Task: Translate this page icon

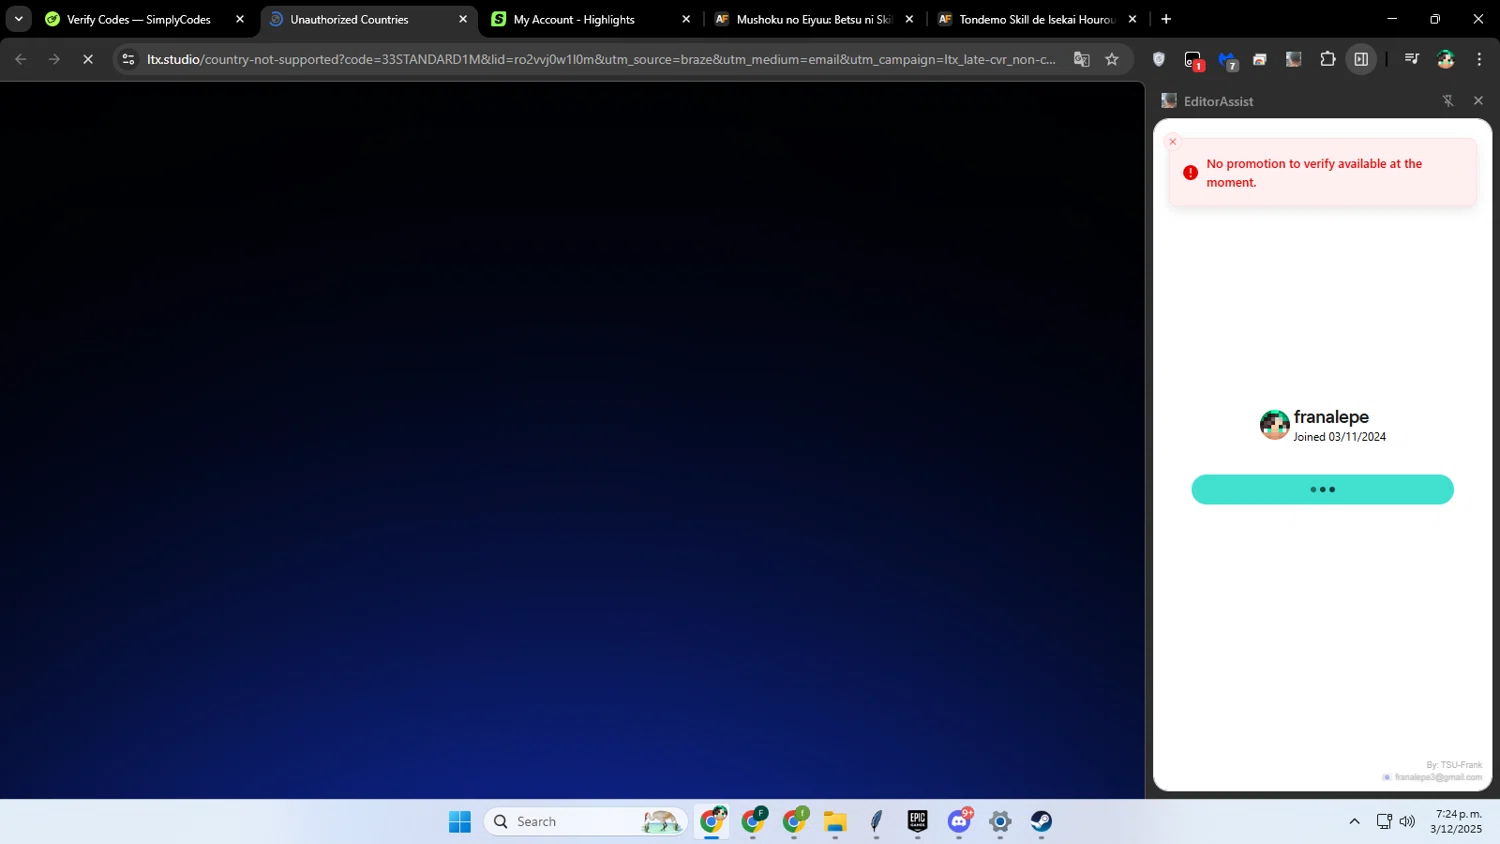Action: (x=1081, y=59)
